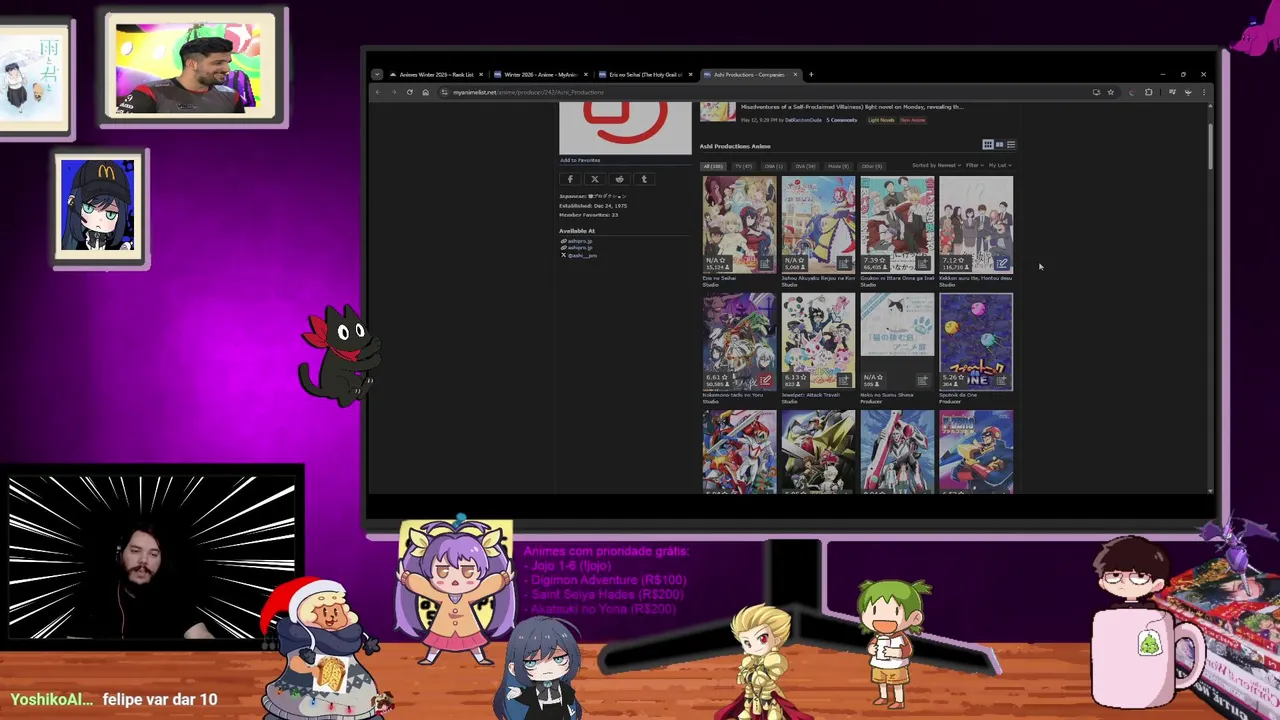Click Add to Favorites link
1280x720 pixels.
580,160
